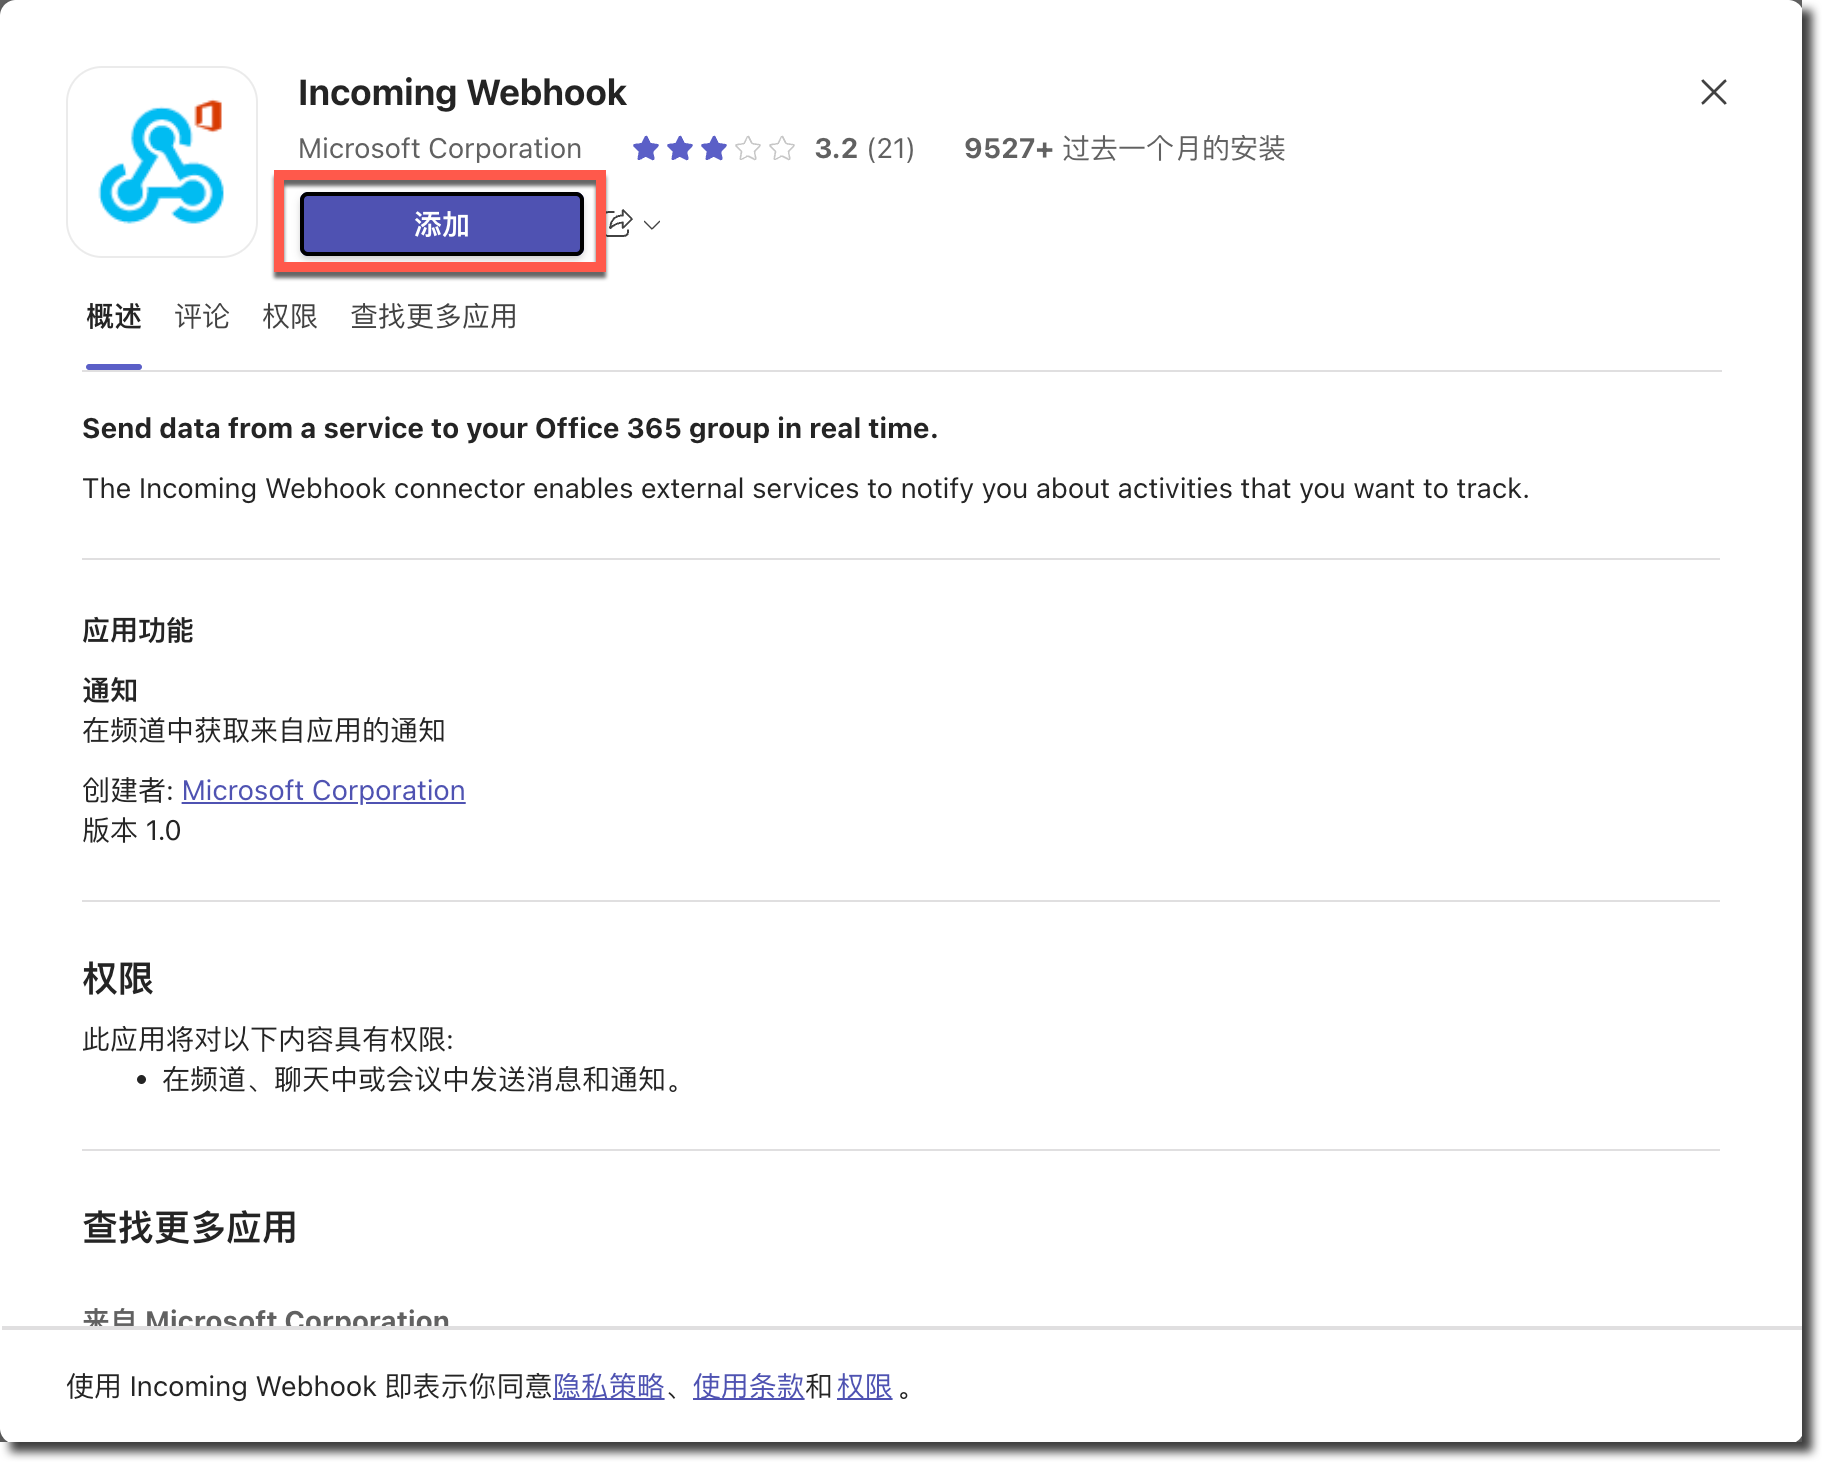Viewport: 1822px width, 1462px height.
Task: Switch to the 评论 tab
Action: pos(201,317)
